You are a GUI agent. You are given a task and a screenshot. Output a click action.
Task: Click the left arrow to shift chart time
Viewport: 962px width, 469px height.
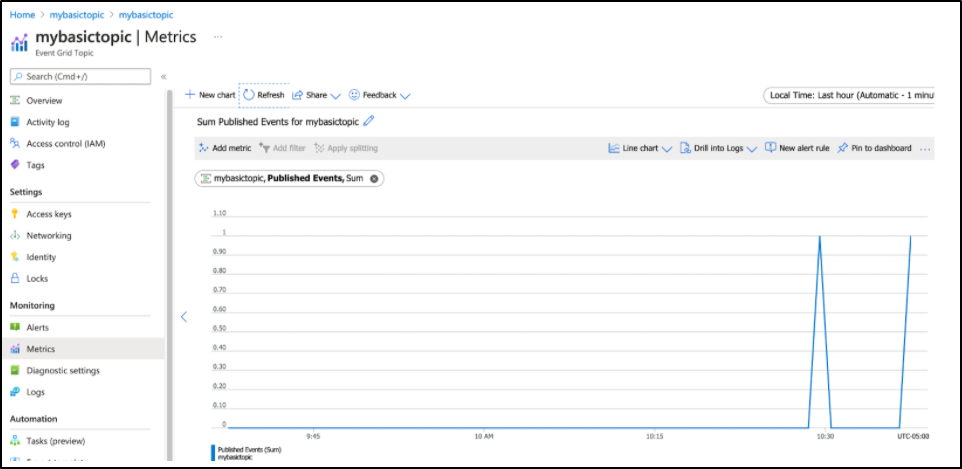click(183, 317)
